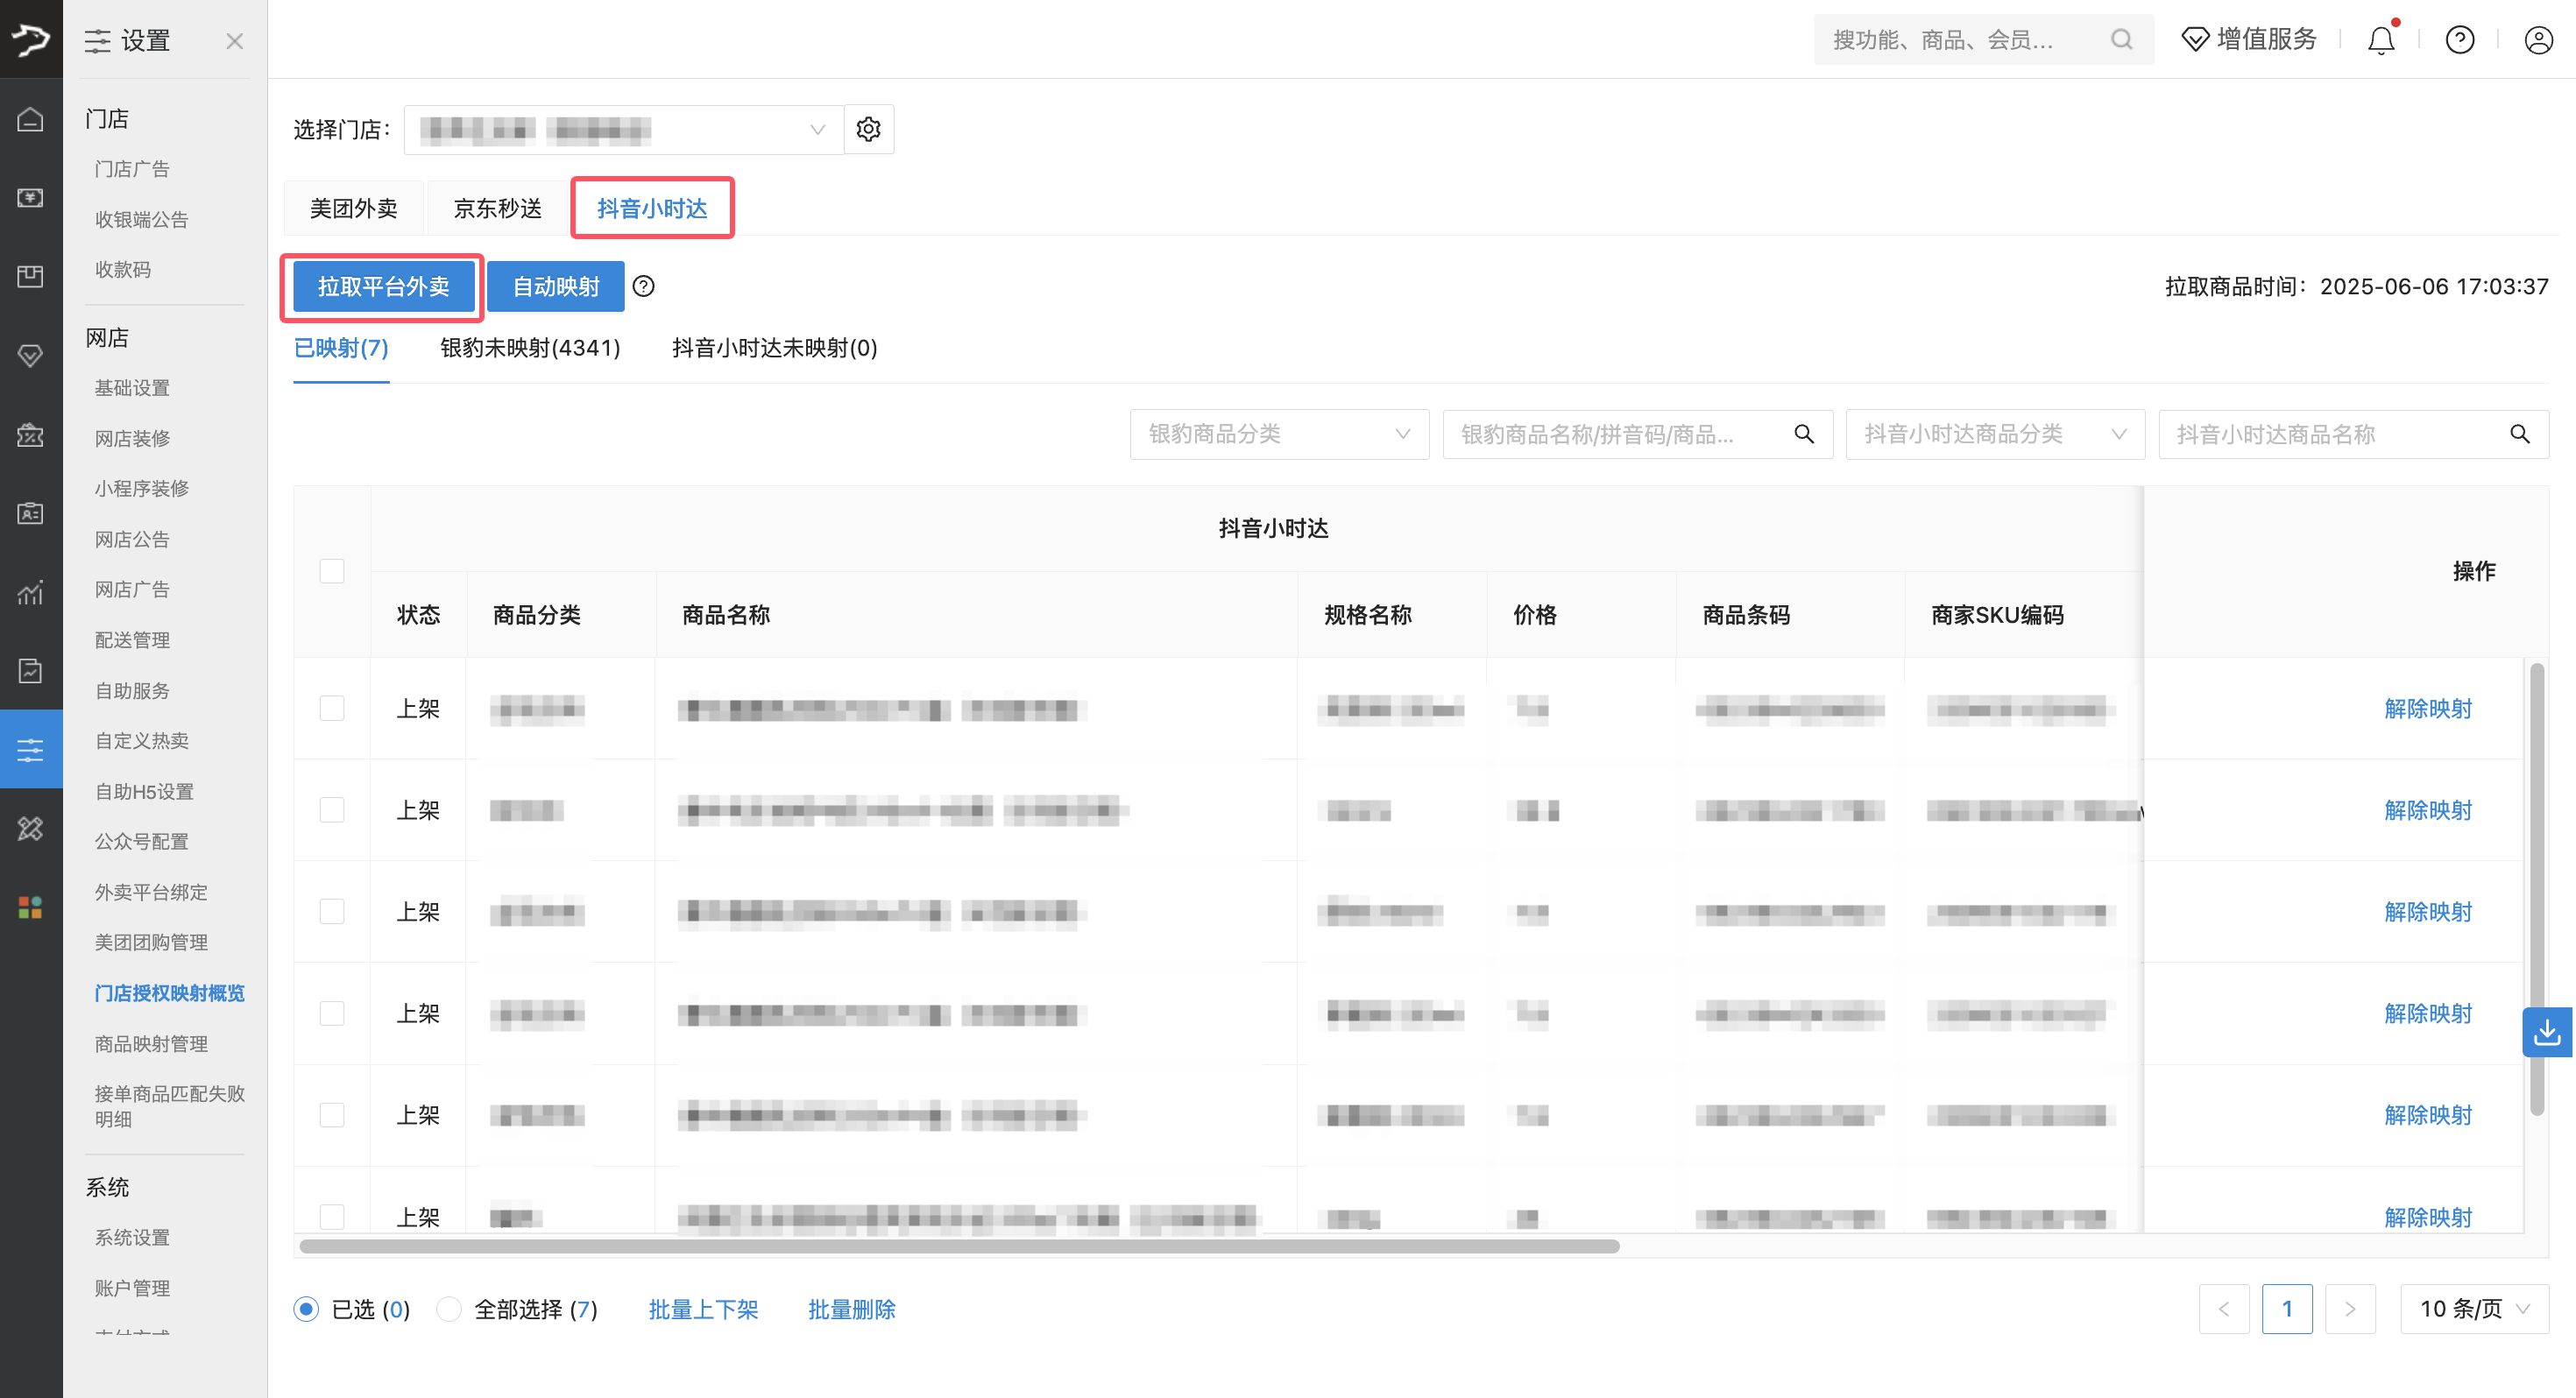
Task: Click the 增值服务 diamond entry
Action: (2249, 40)
